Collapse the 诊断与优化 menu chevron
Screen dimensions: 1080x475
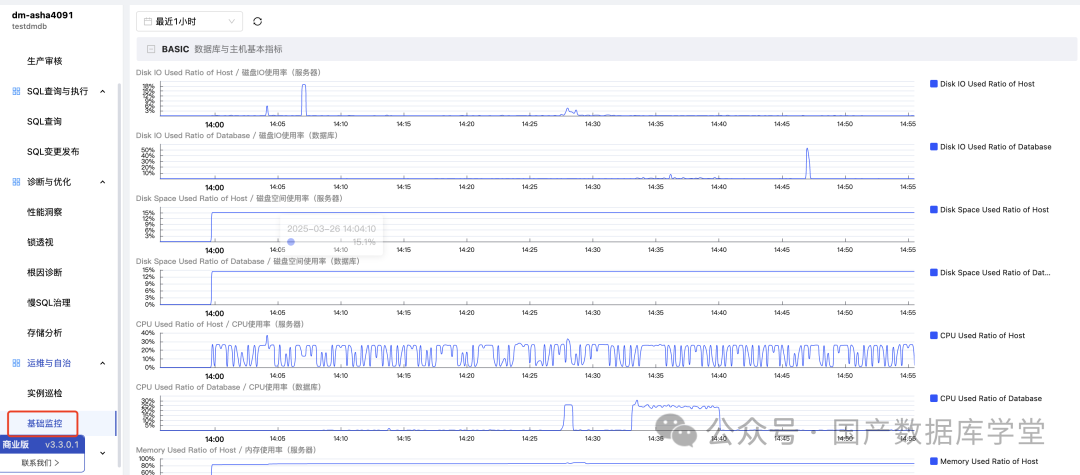pyautogui.click(x=103, y=182)
